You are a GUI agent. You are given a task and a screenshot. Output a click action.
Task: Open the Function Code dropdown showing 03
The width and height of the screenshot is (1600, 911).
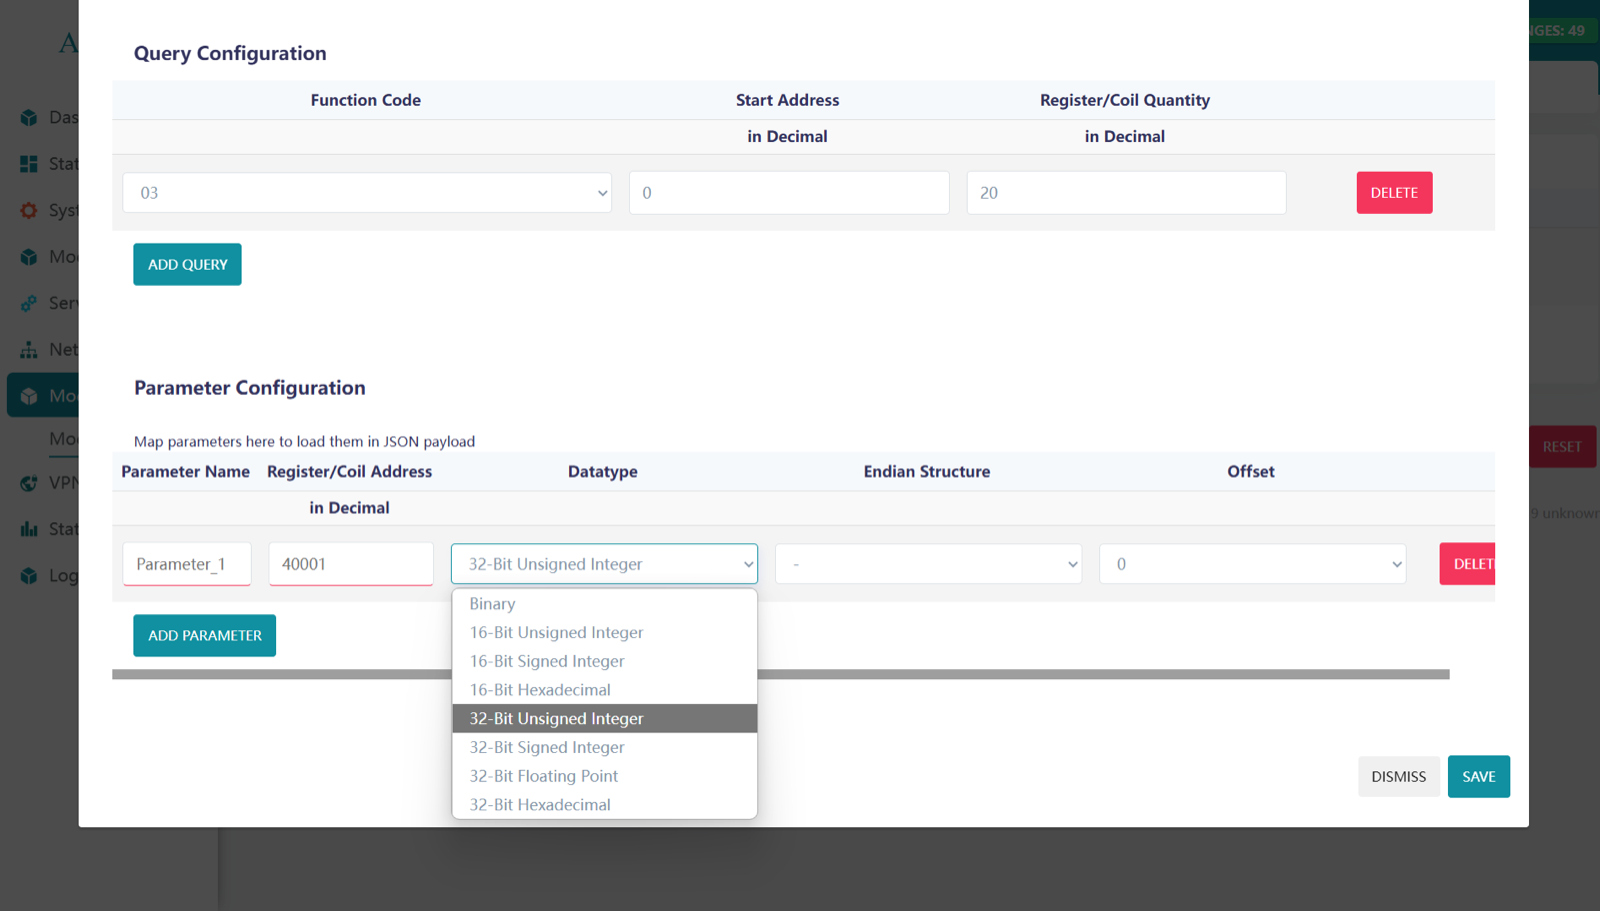pos(366,192)
